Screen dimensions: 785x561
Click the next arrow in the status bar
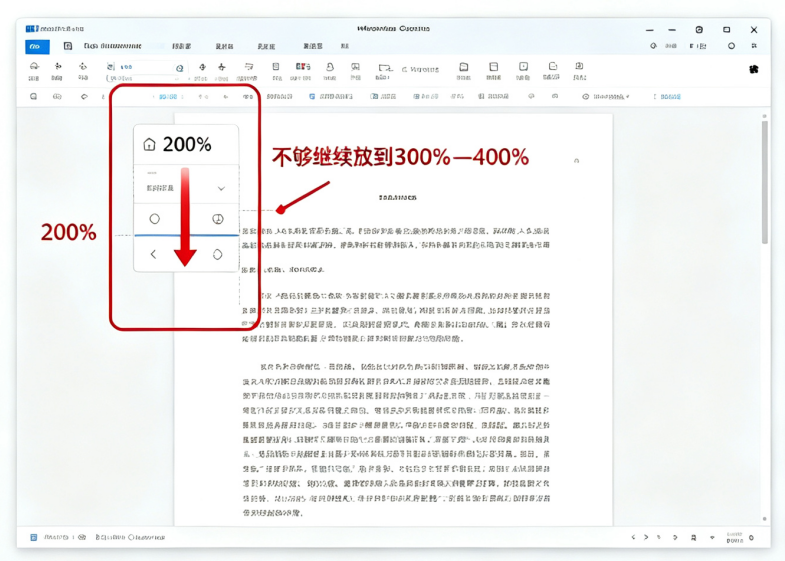(646, 537)
